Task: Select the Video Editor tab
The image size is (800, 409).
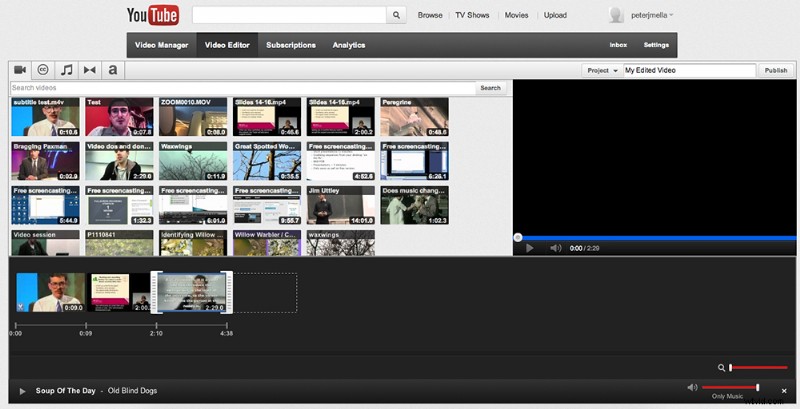Action: 227,45
